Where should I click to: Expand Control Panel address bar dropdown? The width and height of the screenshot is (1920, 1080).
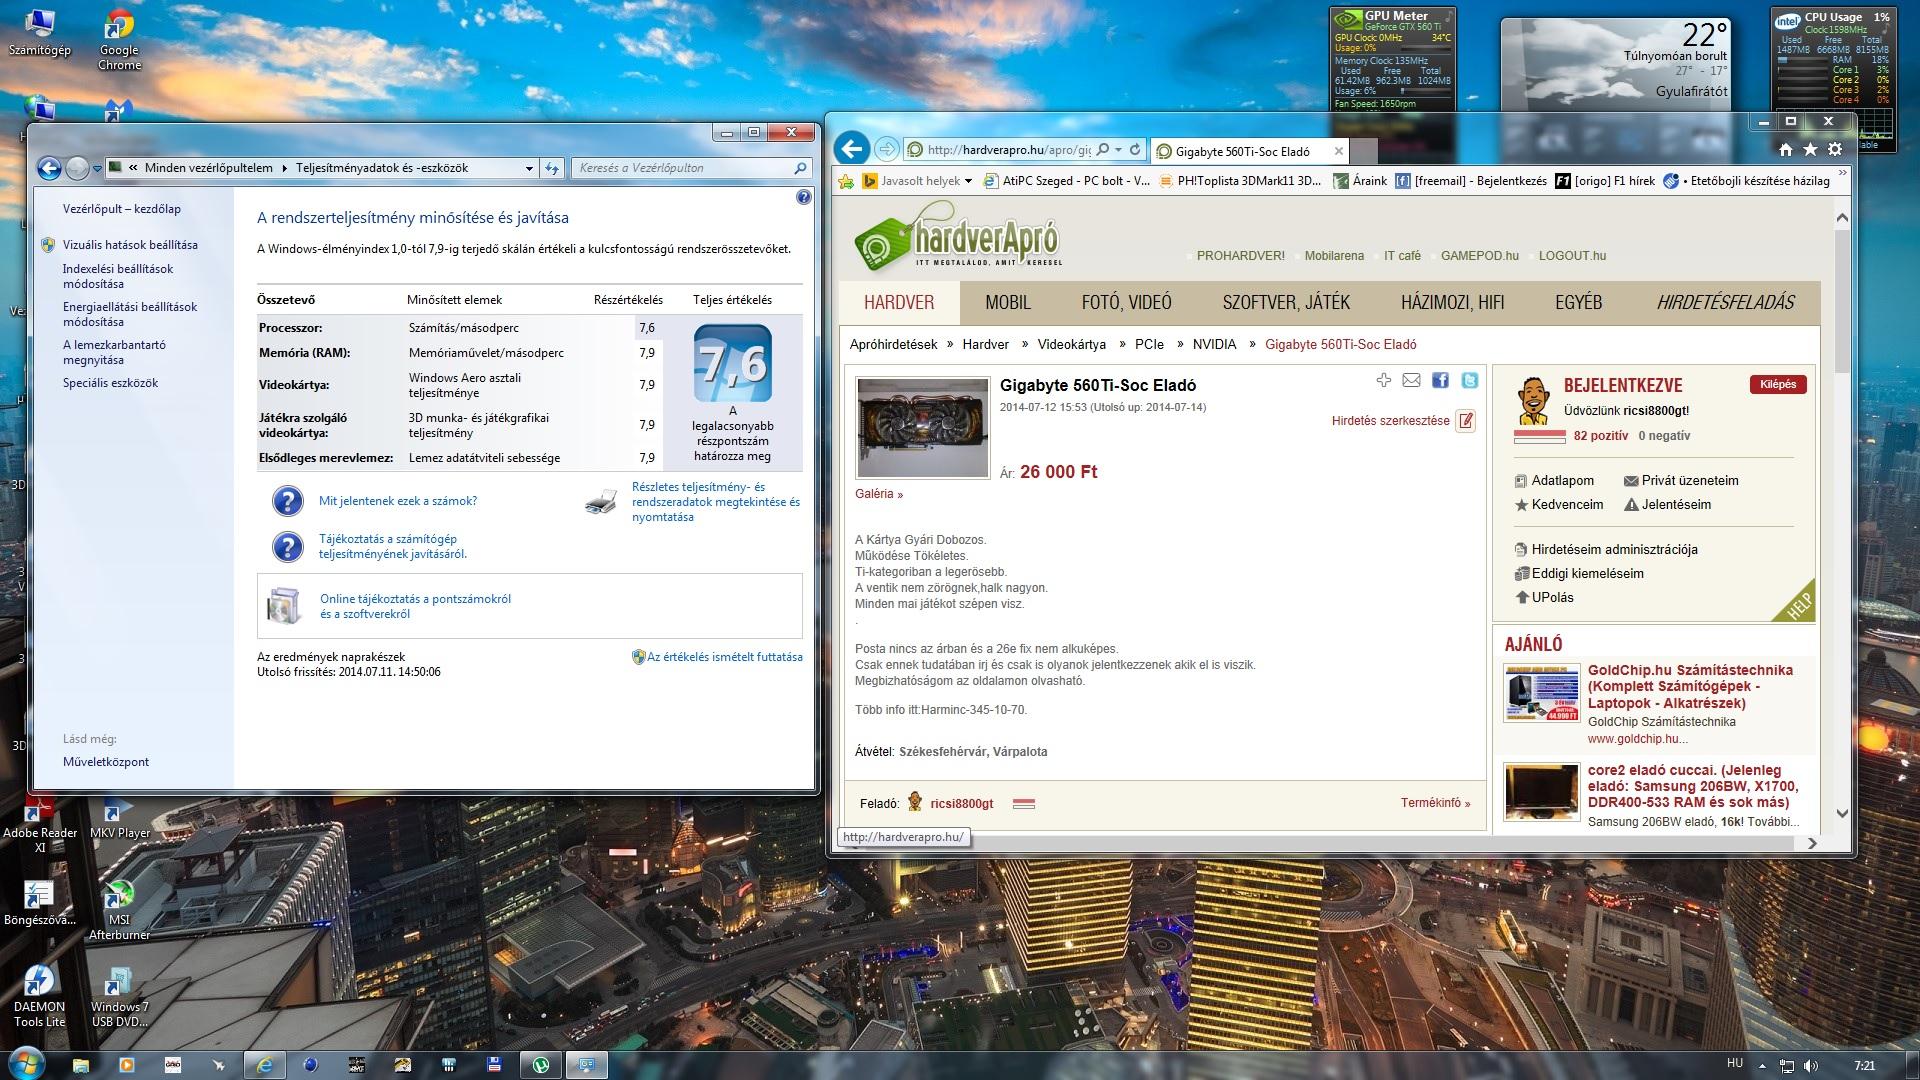pyautogui.click(x=529, y=168)
